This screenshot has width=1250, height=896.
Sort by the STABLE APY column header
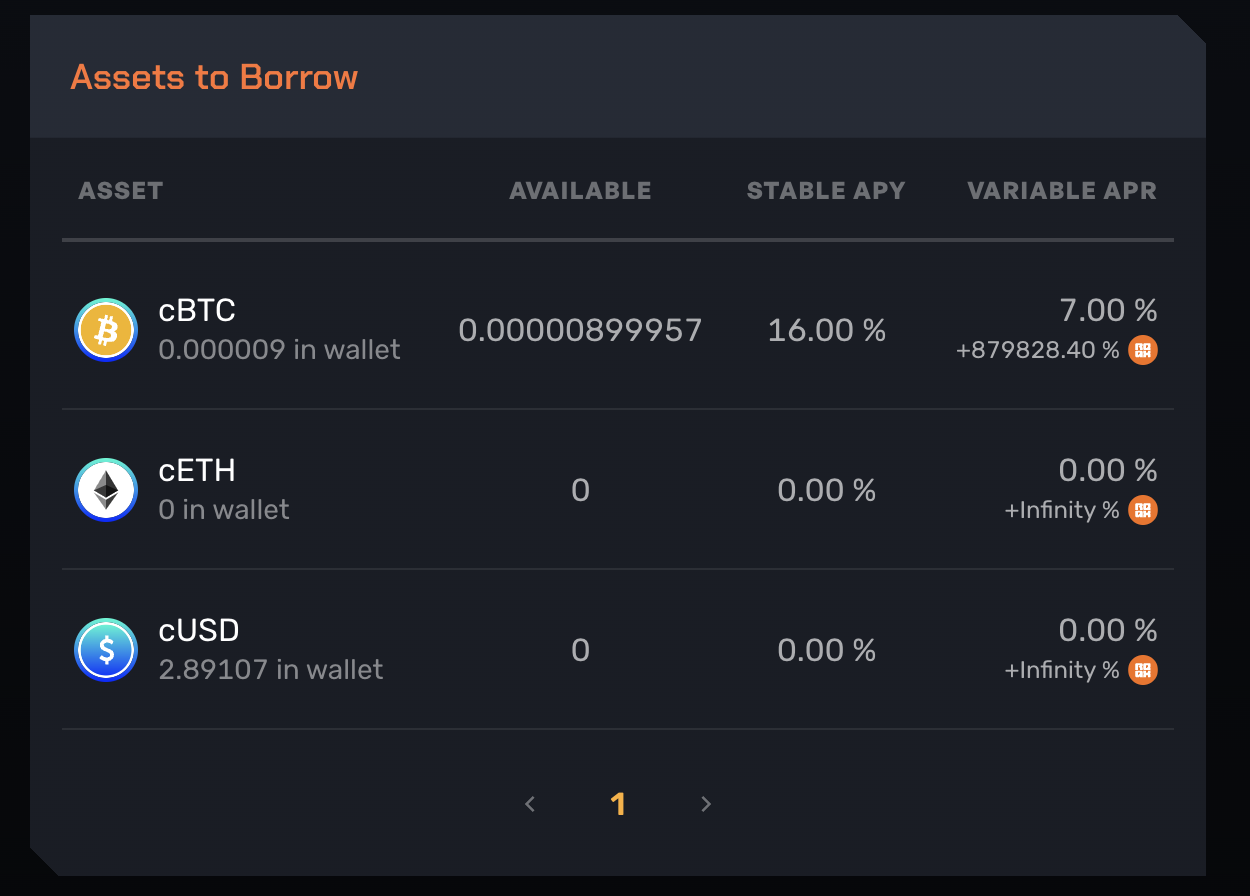click(826, 191)
